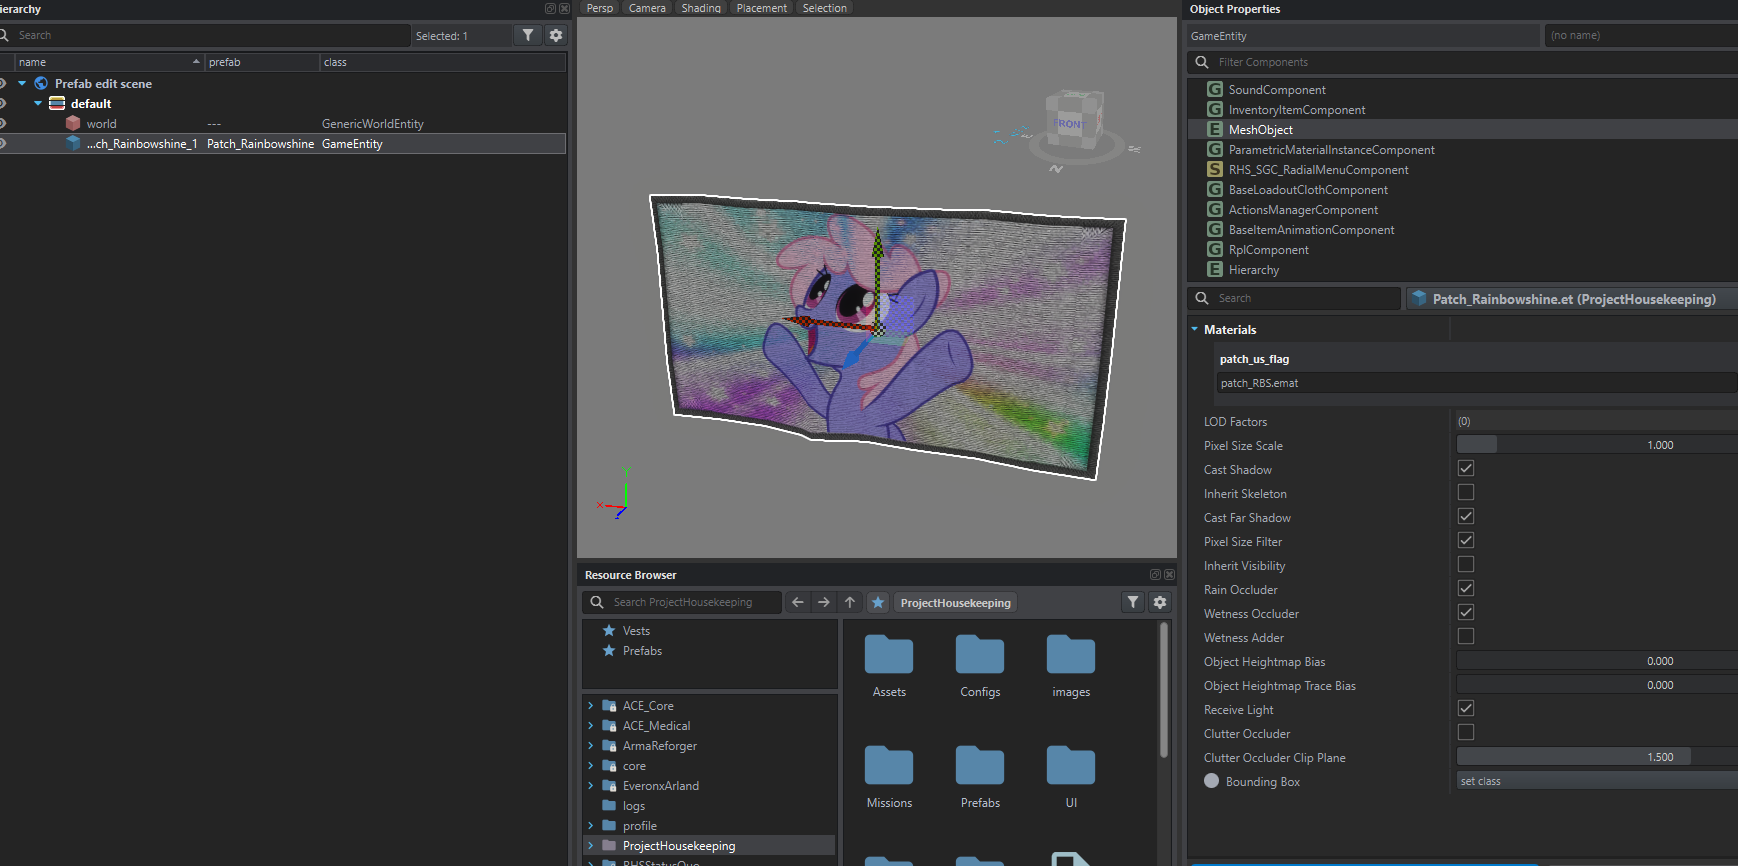Adjust the Clutter Occluder Clip Plane slider

[1597, 757]
